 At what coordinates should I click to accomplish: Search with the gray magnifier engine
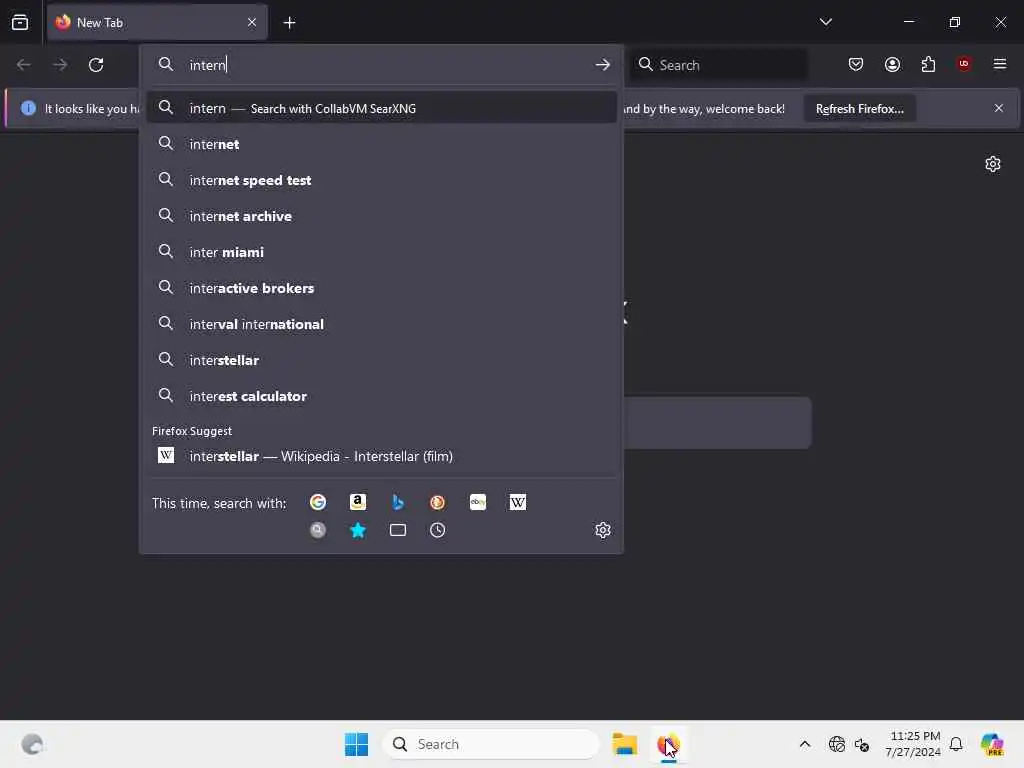coord(317,530)
